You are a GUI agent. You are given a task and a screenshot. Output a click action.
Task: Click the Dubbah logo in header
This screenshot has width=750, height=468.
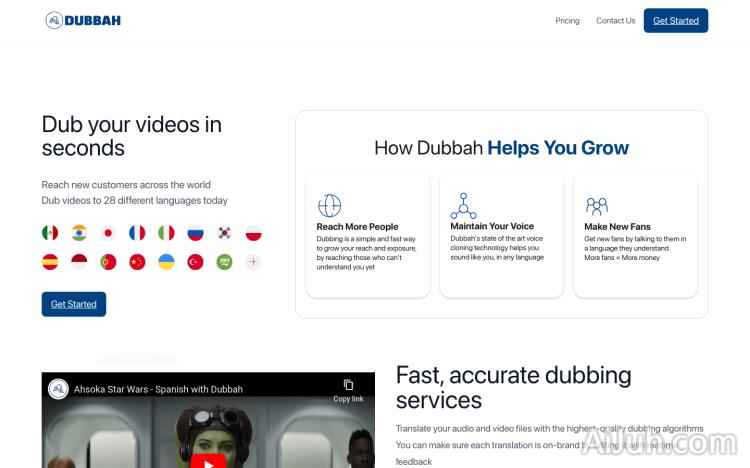[83, 20]
